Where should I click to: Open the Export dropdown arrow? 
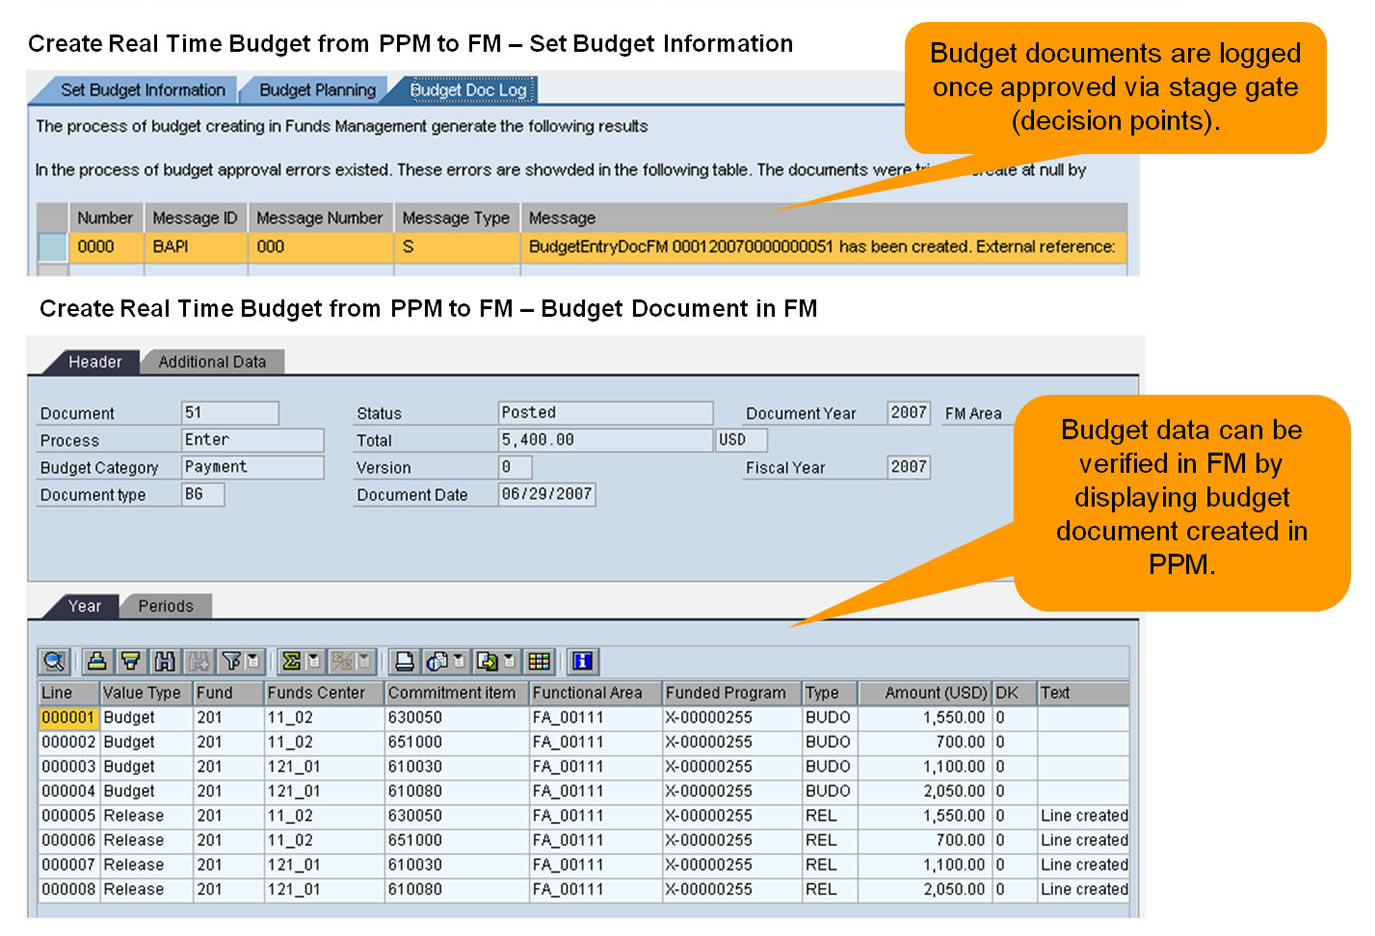click(x=509, y=661)
